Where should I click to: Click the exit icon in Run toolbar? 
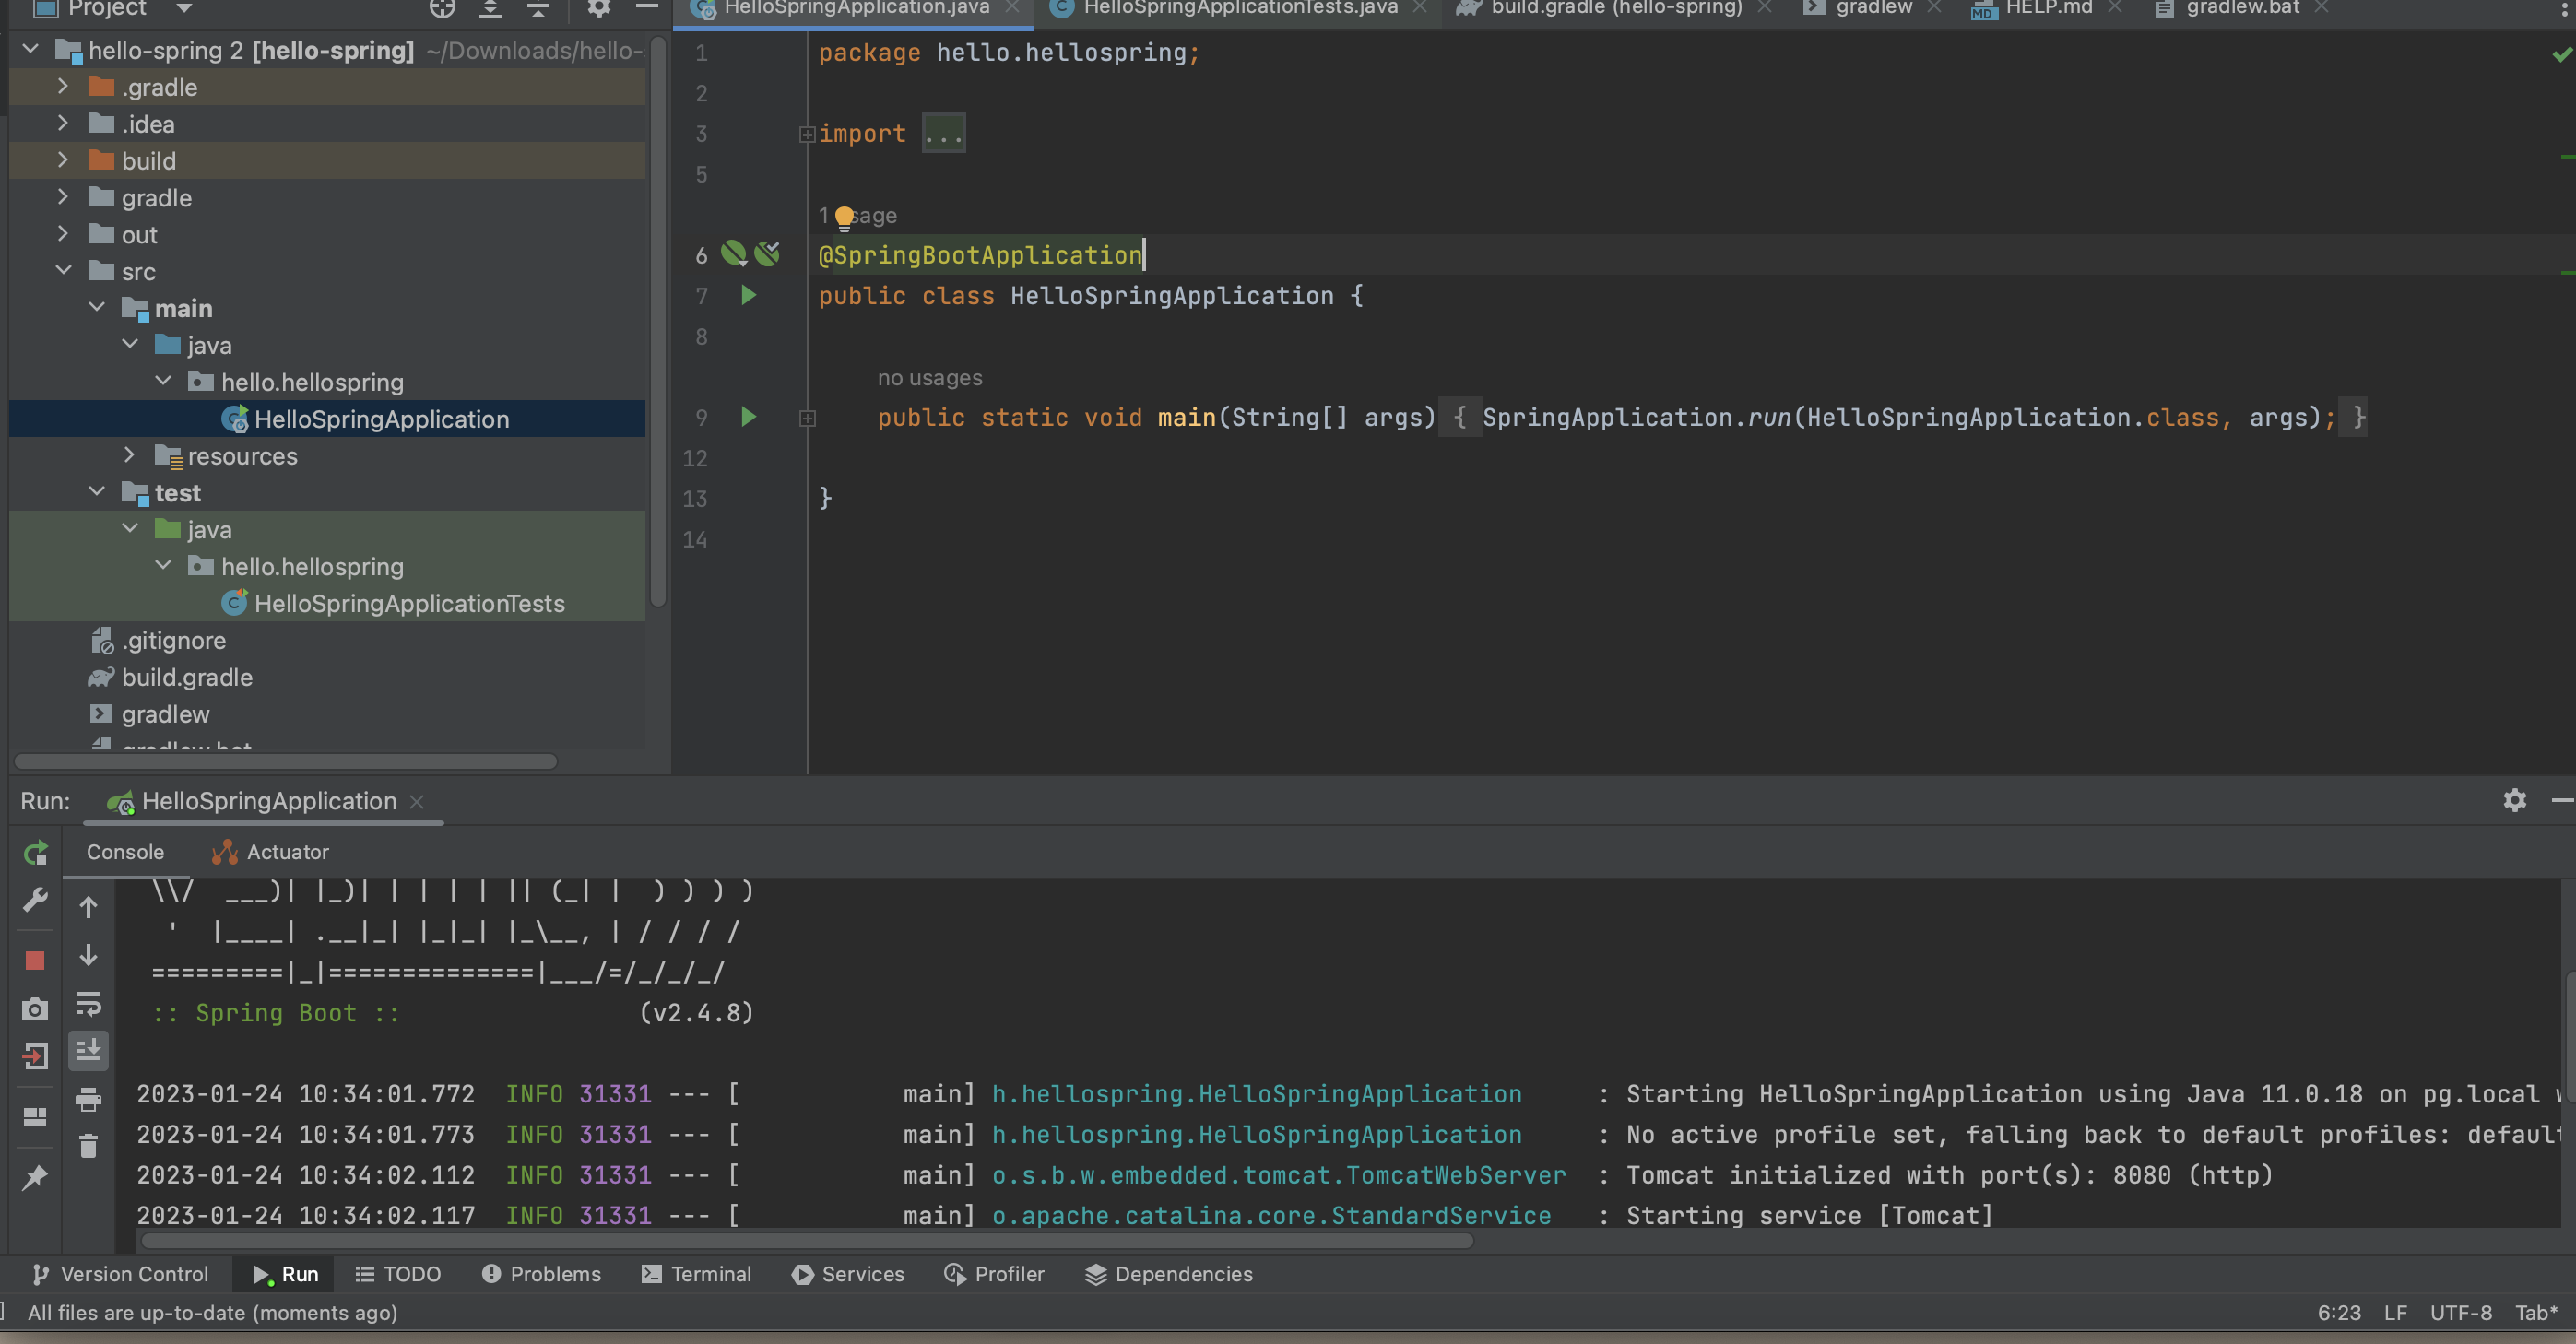pos(35,1056)
